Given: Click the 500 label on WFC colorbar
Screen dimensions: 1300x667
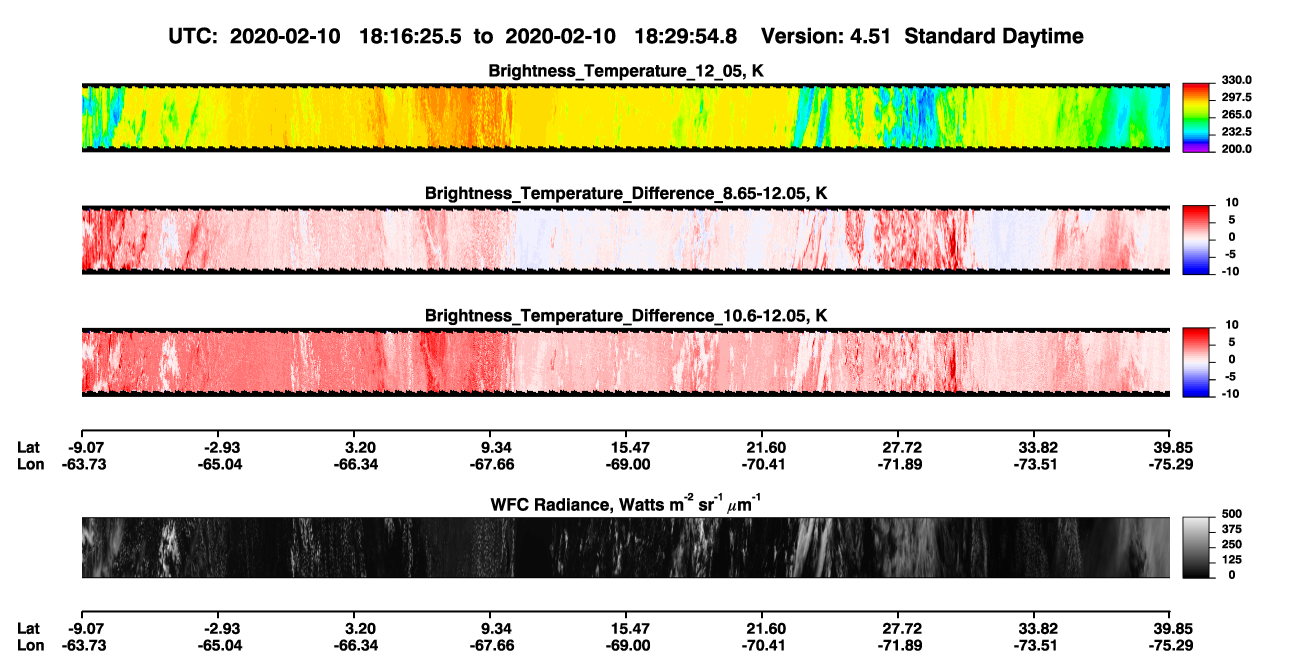Looking at the screenshot, I should pyautogui.click(x=1232, y=513).
